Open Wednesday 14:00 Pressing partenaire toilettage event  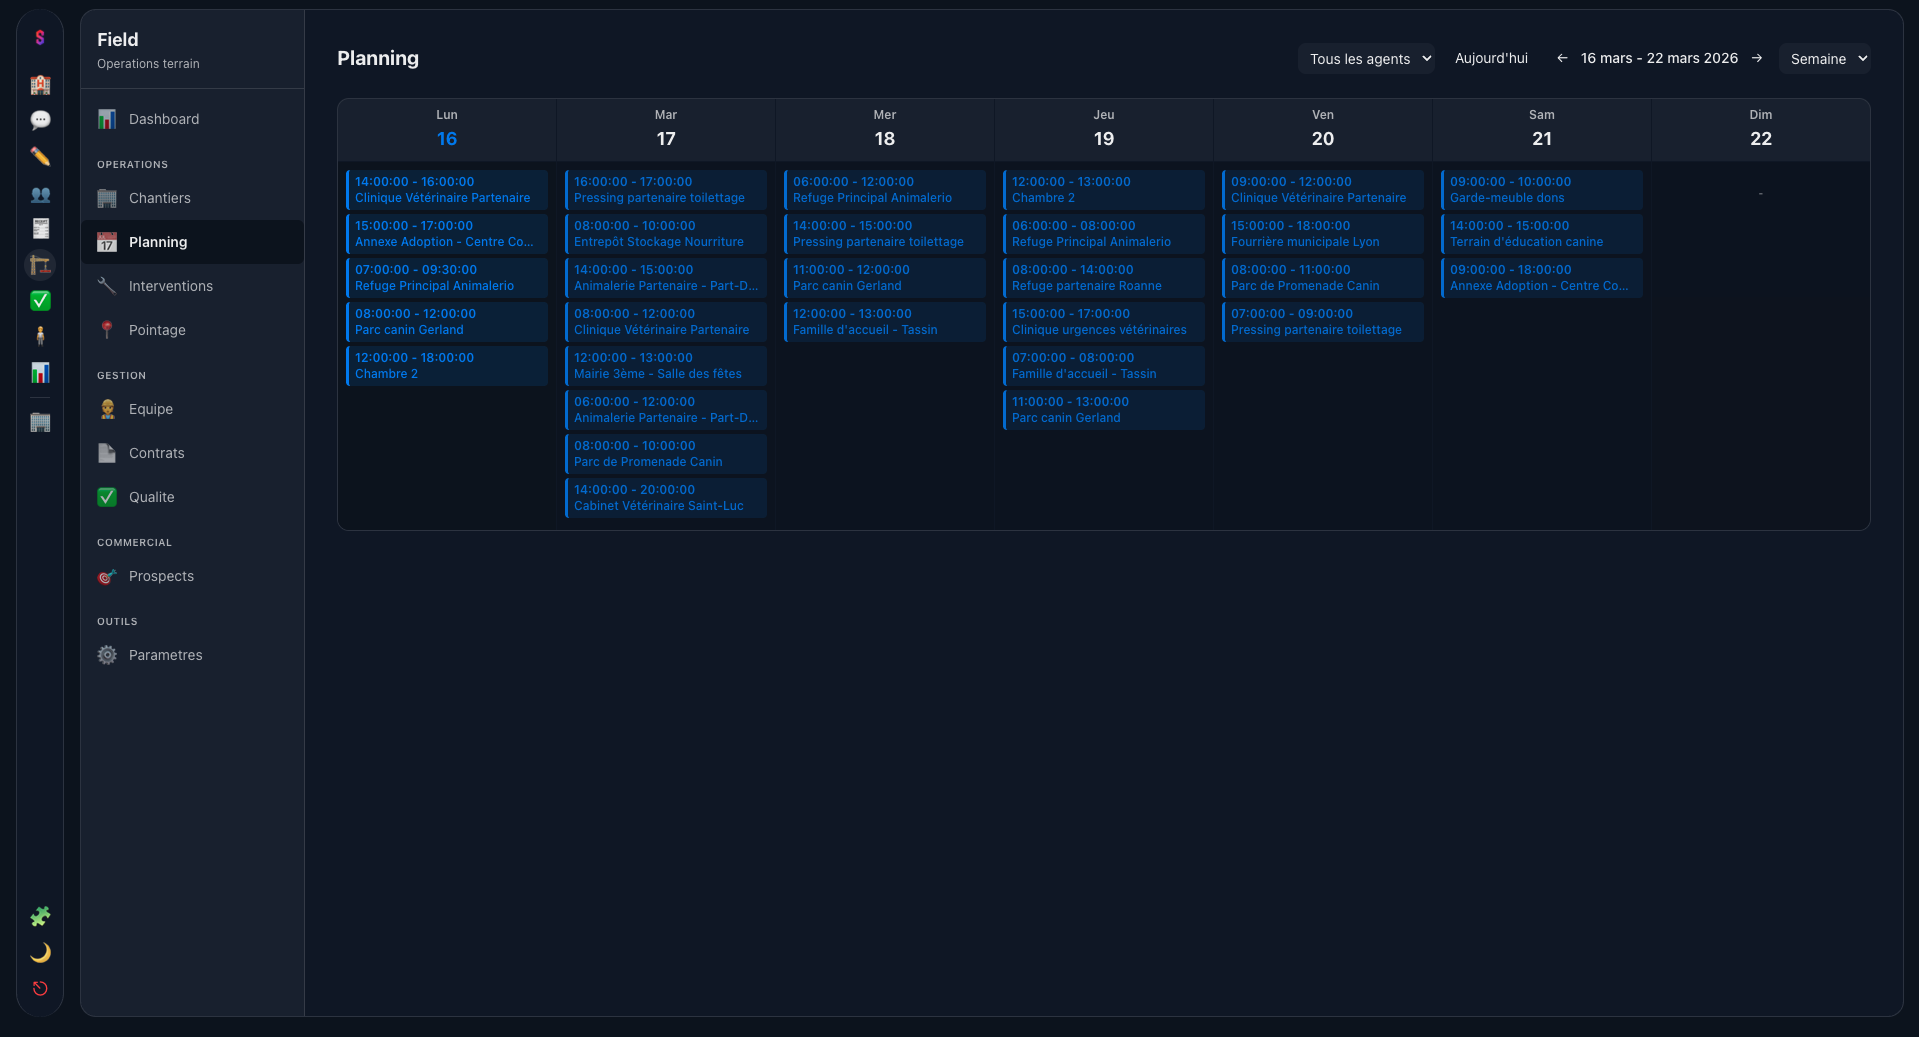pyautogui.click(x=885, y=234)
